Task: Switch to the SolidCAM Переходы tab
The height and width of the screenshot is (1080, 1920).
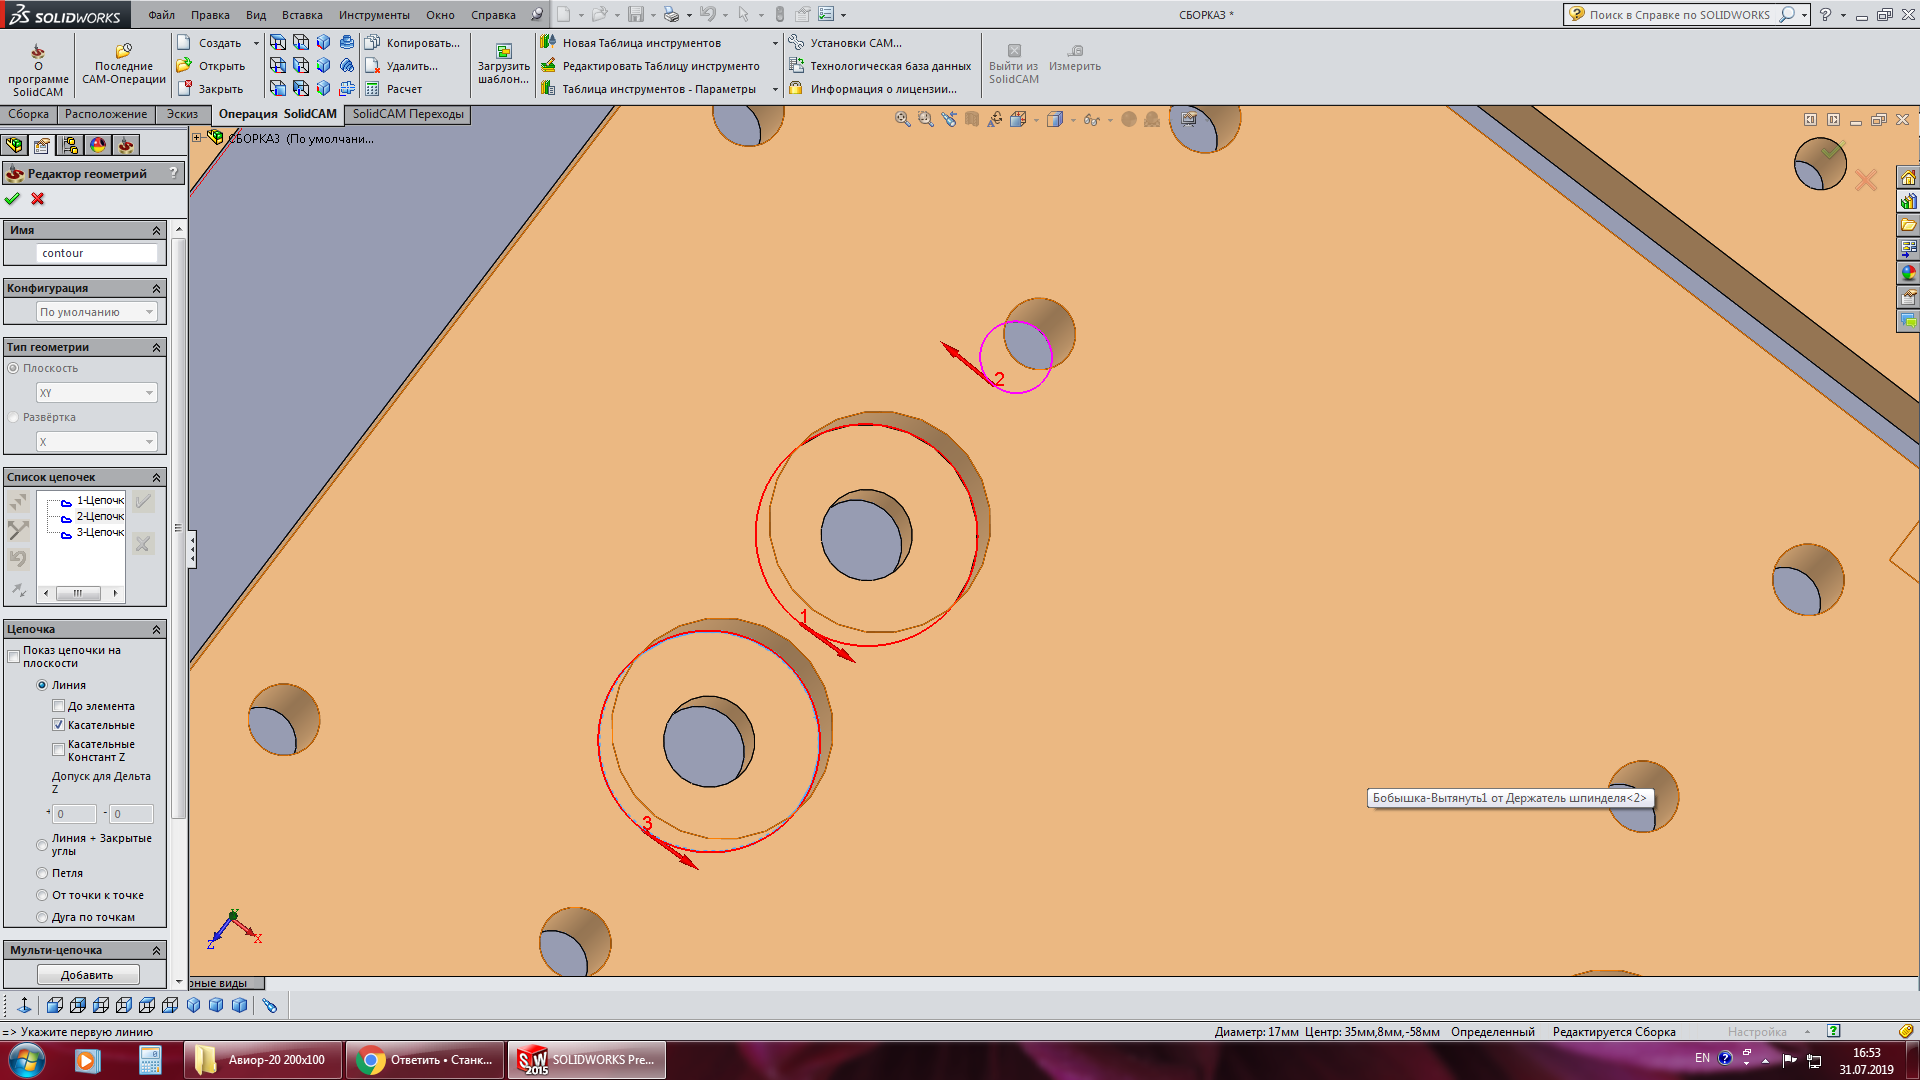Action: pos(407,114)
